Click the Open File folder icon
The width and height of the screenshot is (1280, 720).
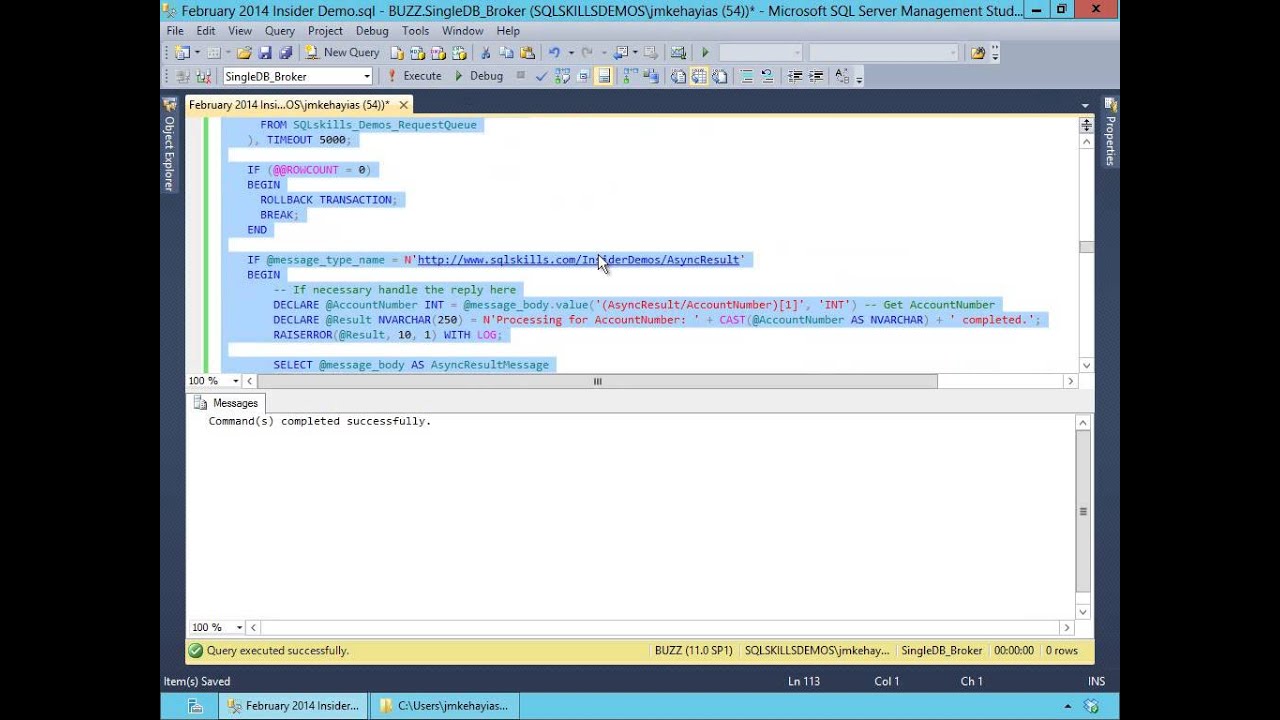pos(244,53)
